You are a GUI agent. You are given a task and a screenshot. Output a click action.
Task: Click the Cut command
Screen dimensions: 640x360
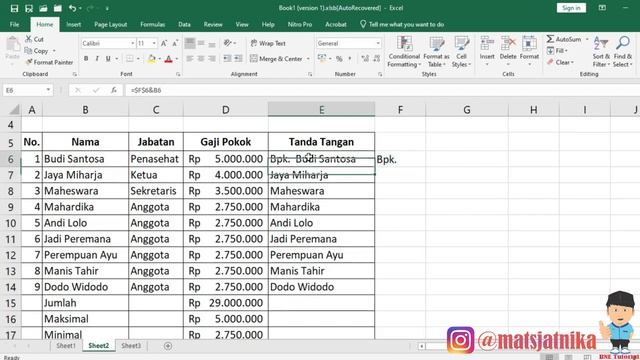click(x=34, y=39)
